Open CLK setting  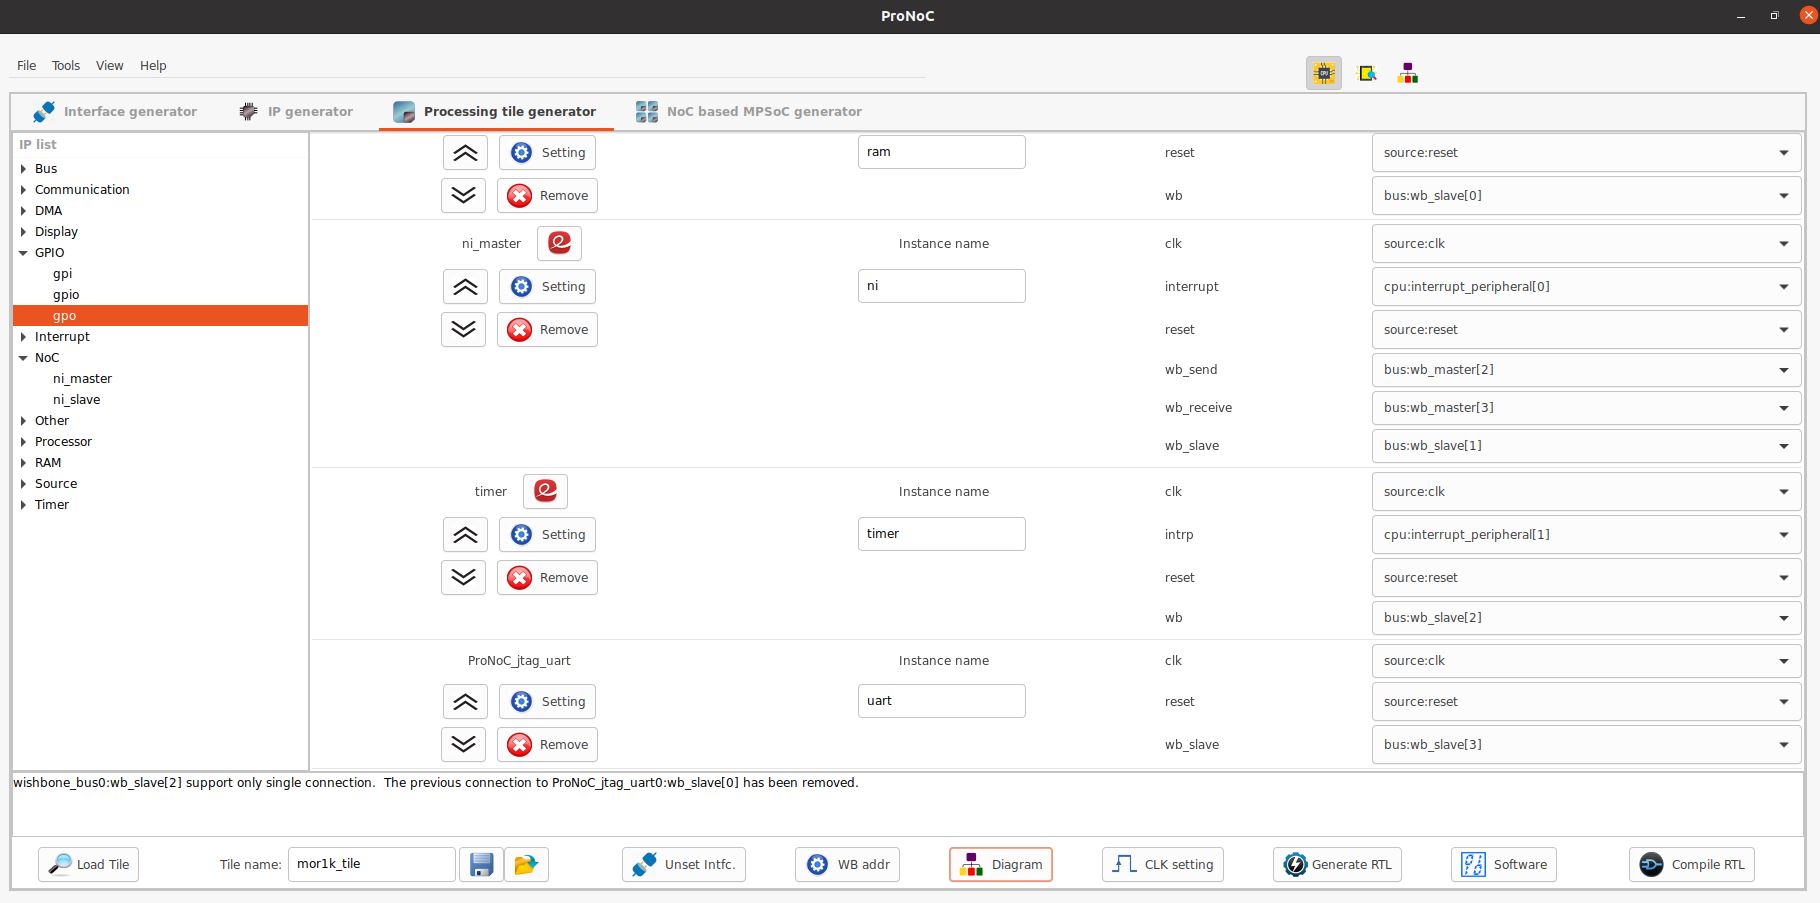pyautogui.click(x=1163, y=864)
